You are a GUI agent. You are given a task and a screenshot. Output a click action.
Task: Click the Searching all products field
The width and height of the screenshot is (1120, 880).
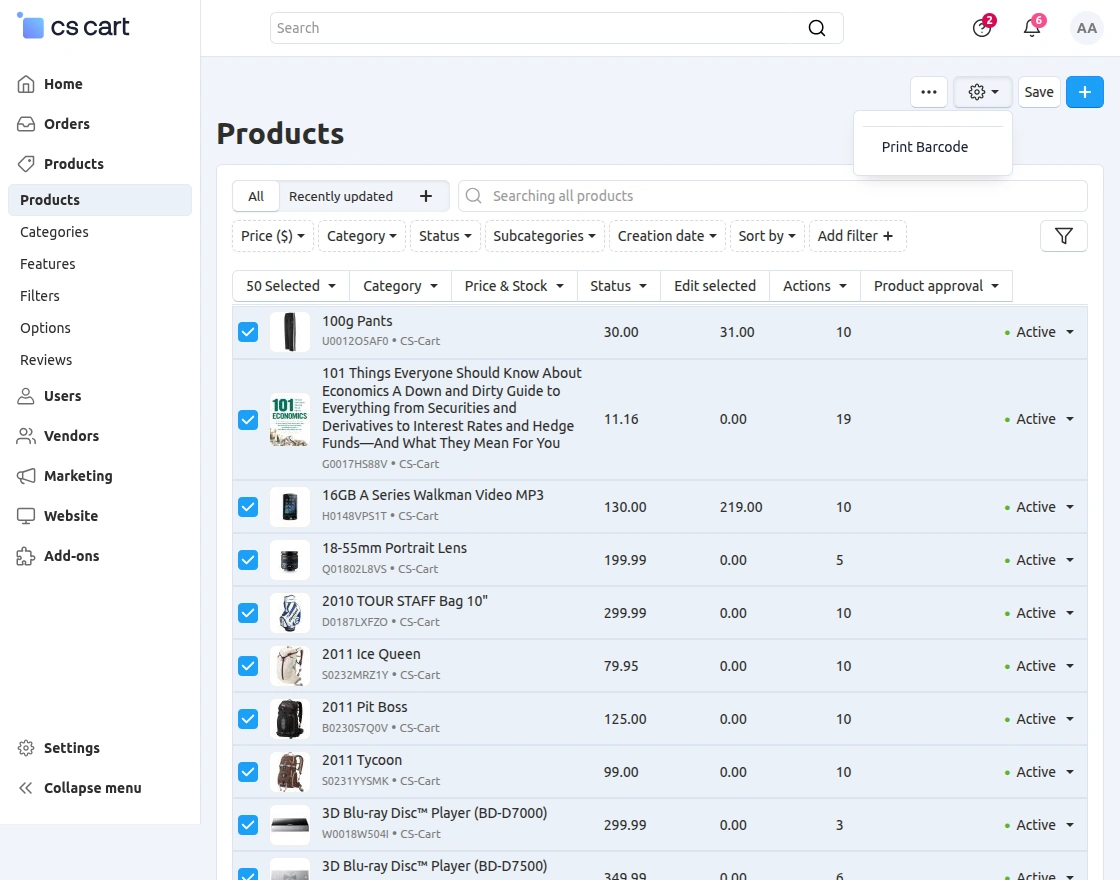point(773,196)
